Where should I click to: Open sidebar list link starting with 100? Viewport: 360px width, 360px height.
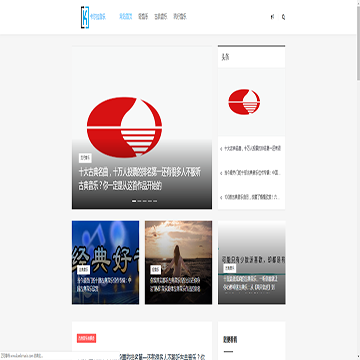point(252,197)
